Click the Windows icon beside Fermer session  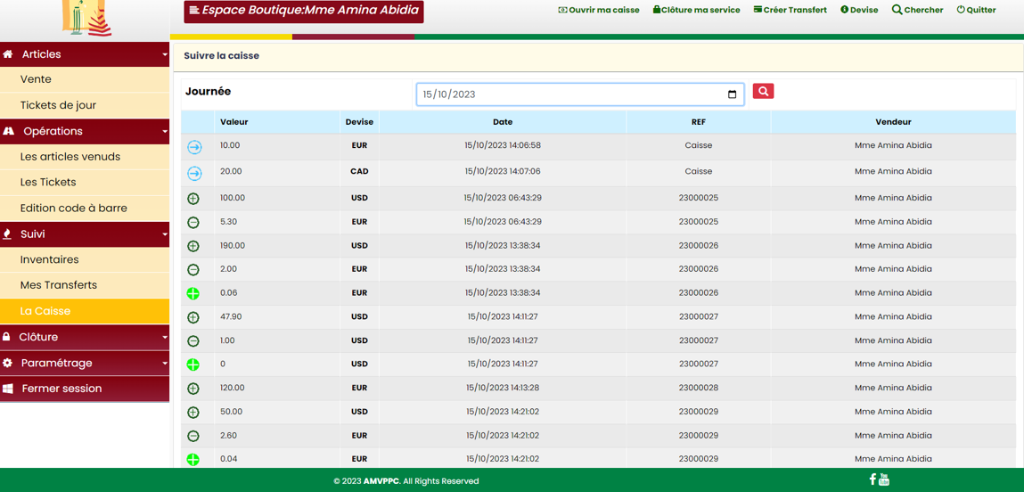(x=8, y=388)
